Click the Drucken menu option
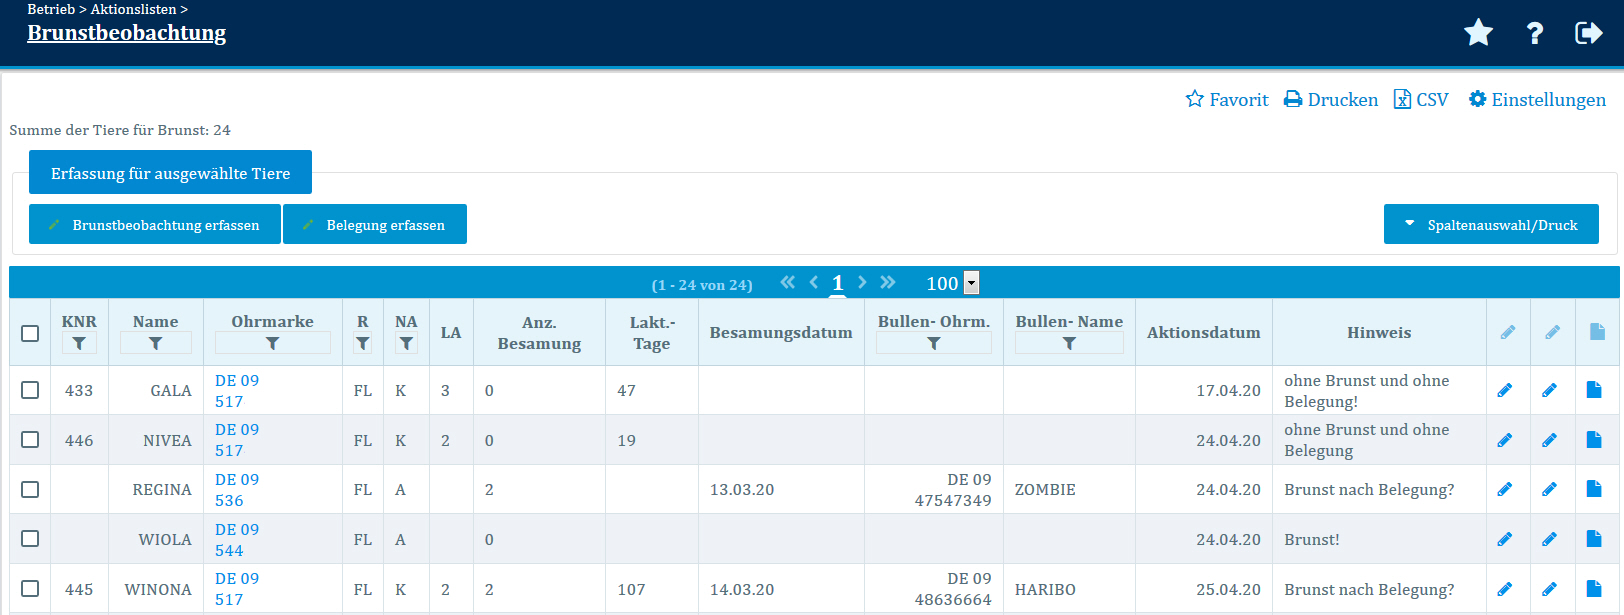Viewport: 1624px width, 615px height. (x=1331, y=100)
